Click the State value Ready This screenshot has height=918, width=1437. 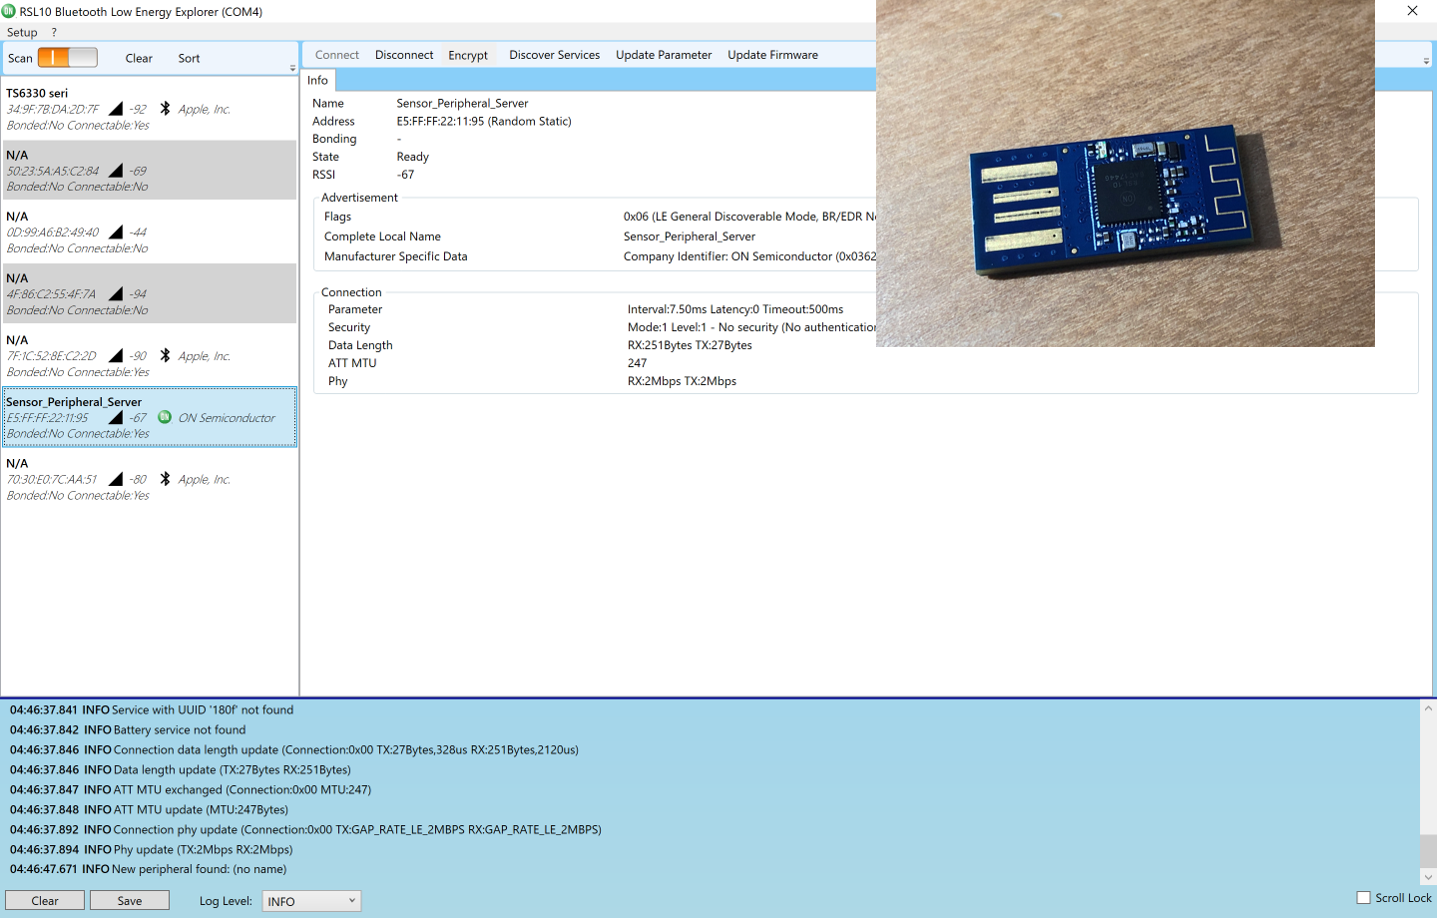tap(413, 157)
